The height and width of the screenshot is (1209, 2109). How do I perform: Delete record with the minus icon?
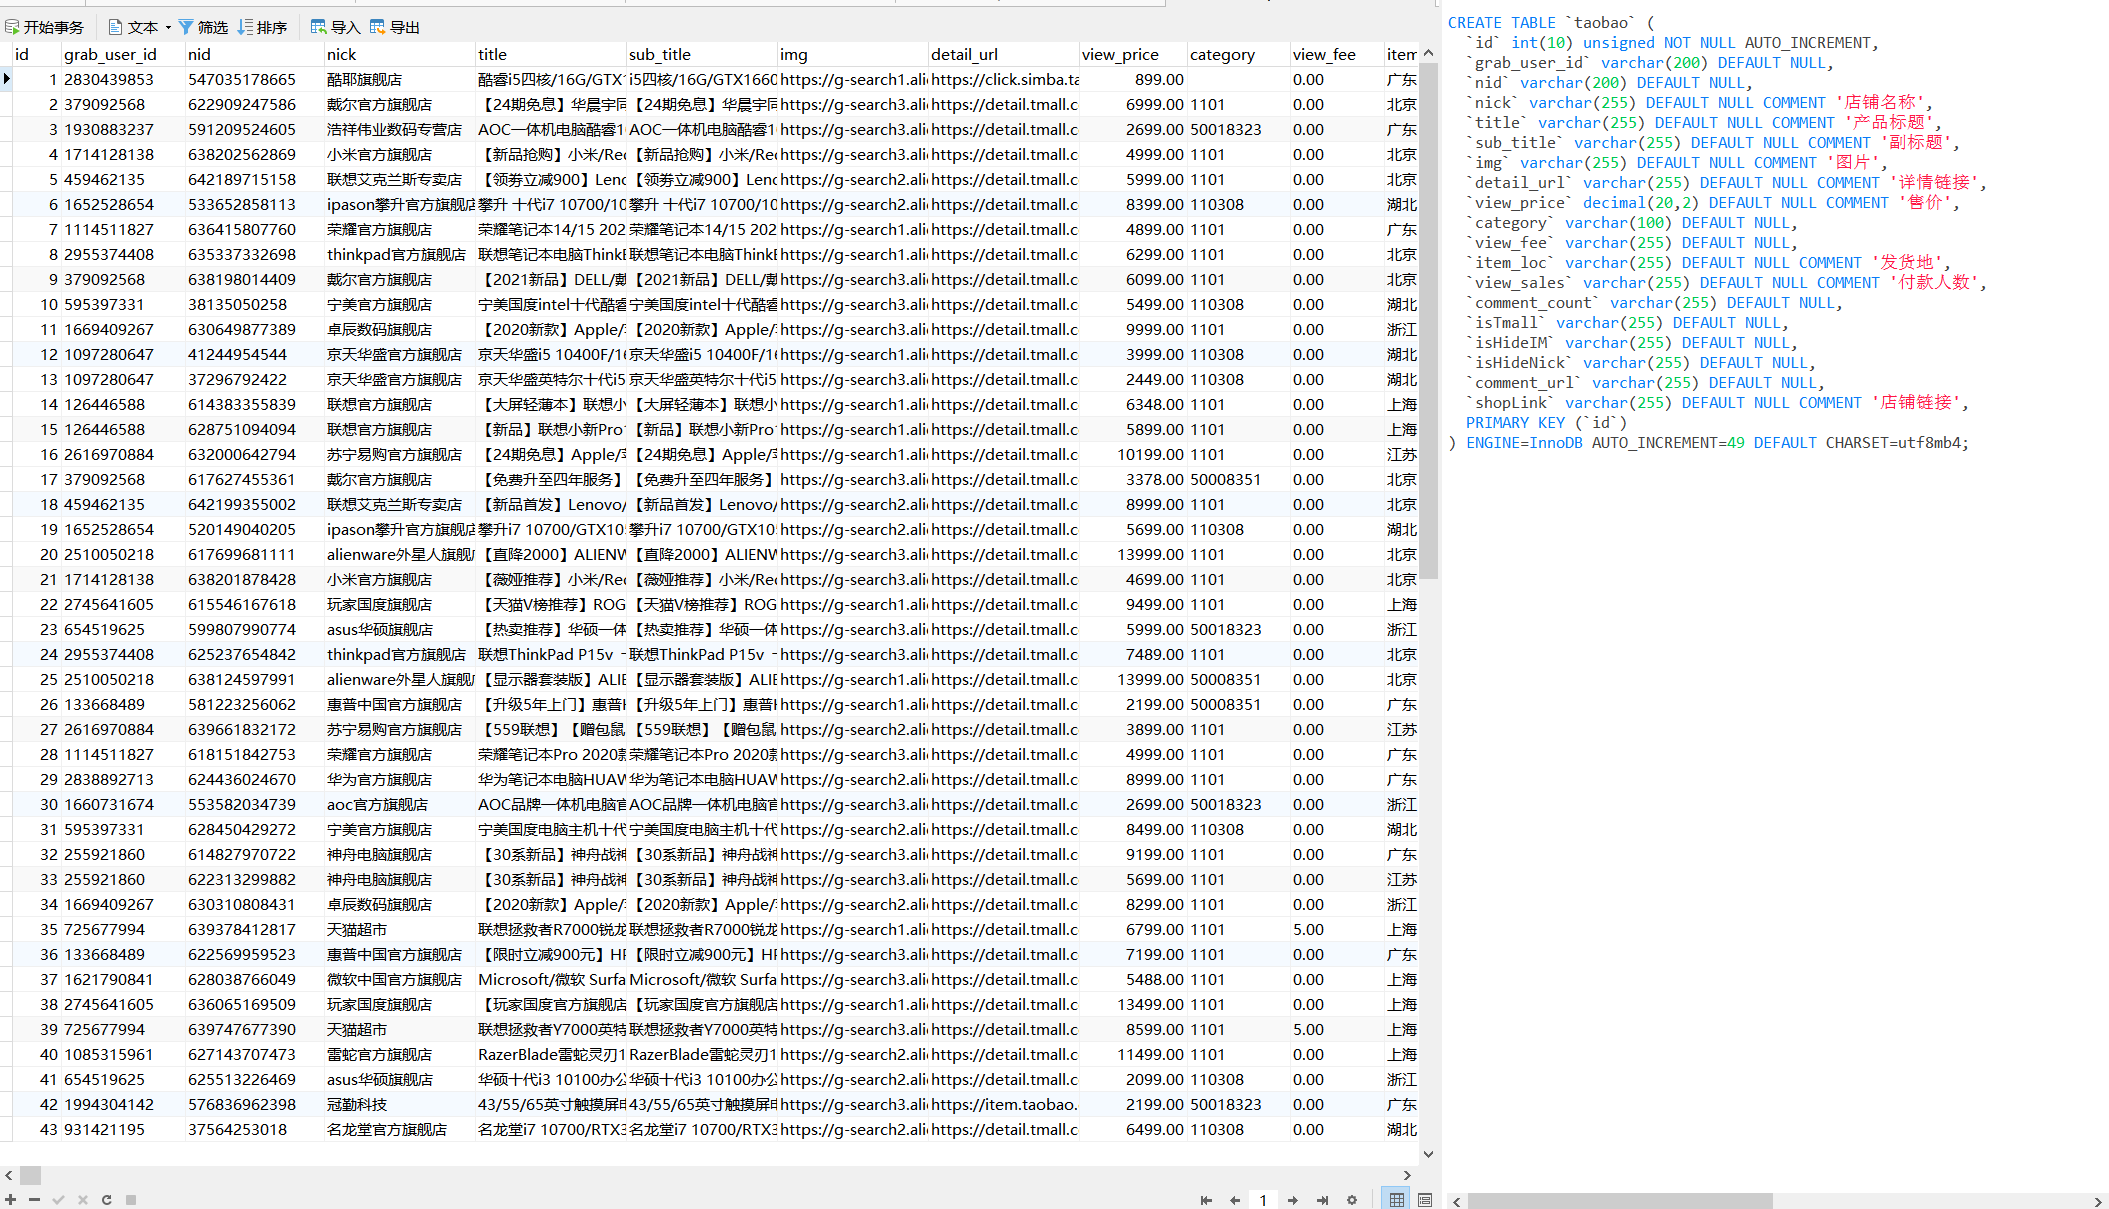click(x=34, y=1199)
